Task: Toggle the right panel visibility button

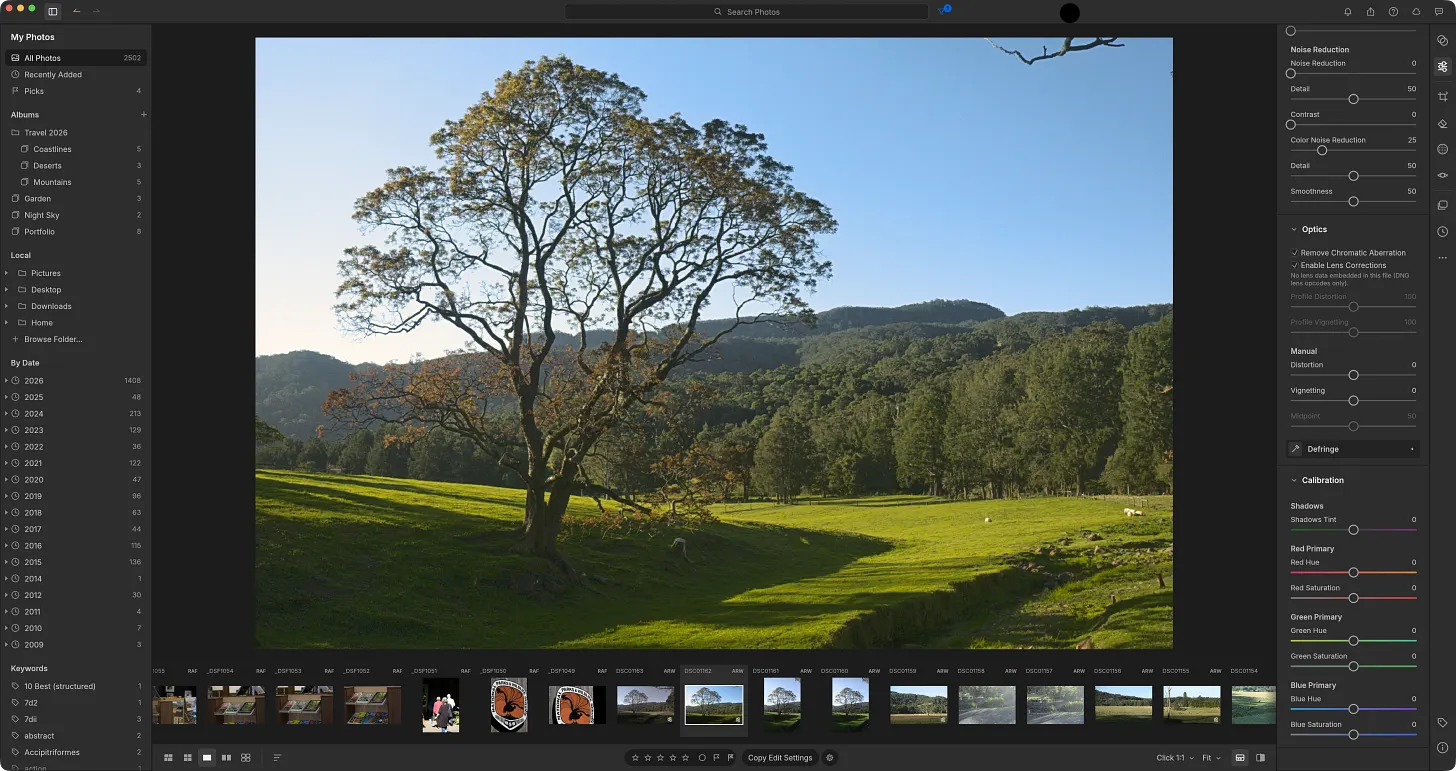Action: coord(1260,758)
